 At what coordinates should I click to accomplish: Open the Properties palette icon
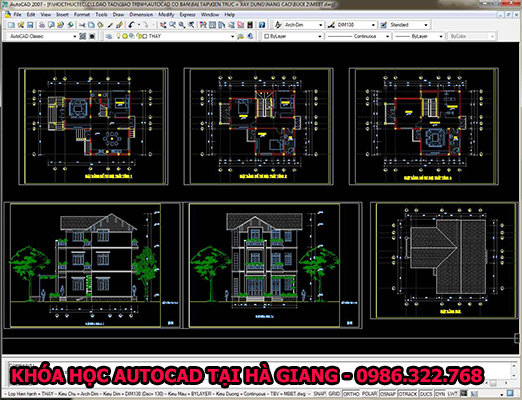(203, 25)
